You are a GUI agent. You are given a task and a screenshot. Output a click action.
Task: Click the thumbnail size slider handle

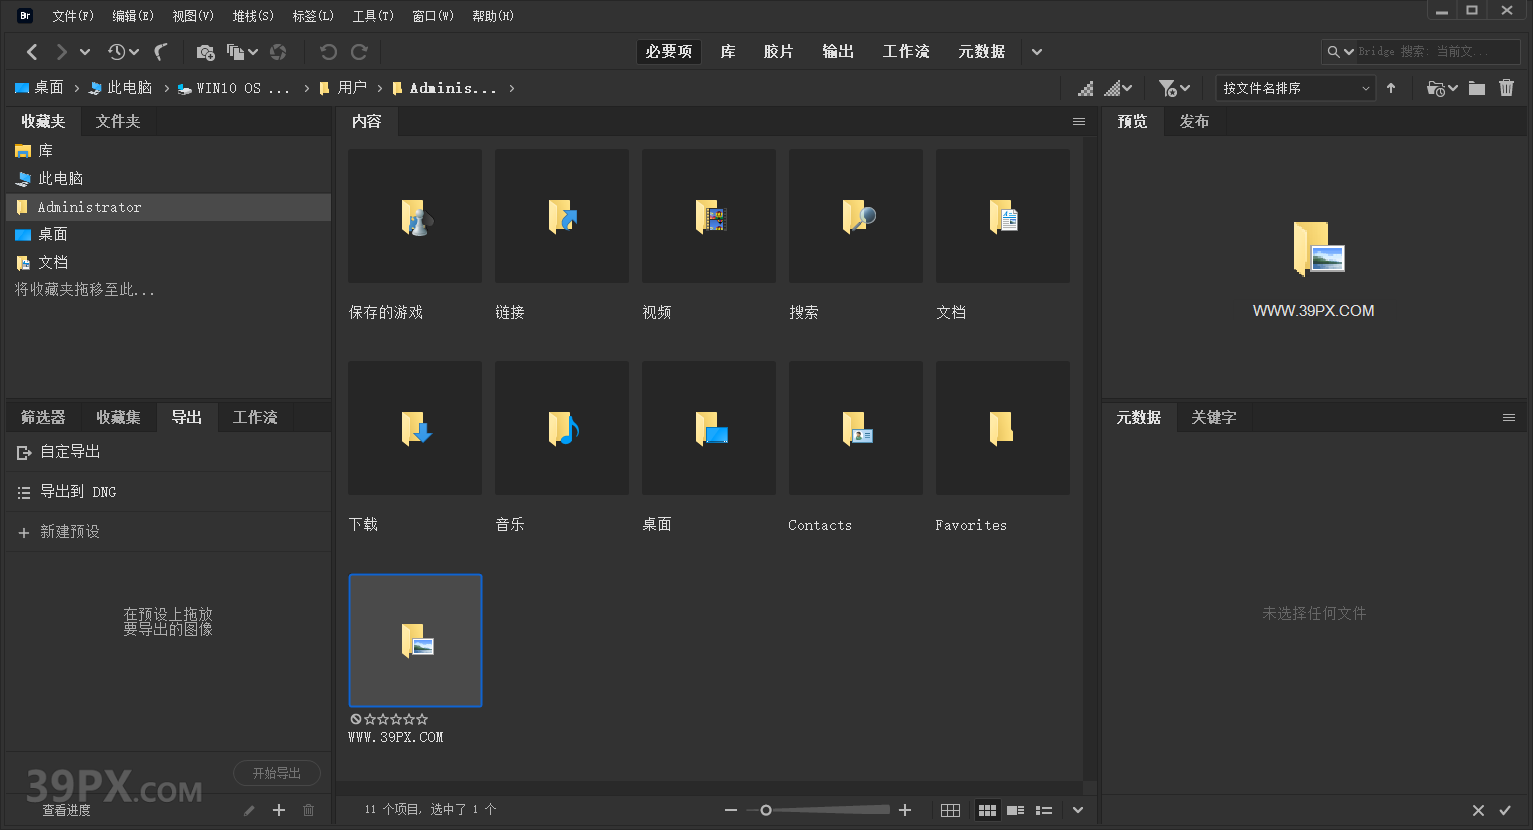point(766,810)
